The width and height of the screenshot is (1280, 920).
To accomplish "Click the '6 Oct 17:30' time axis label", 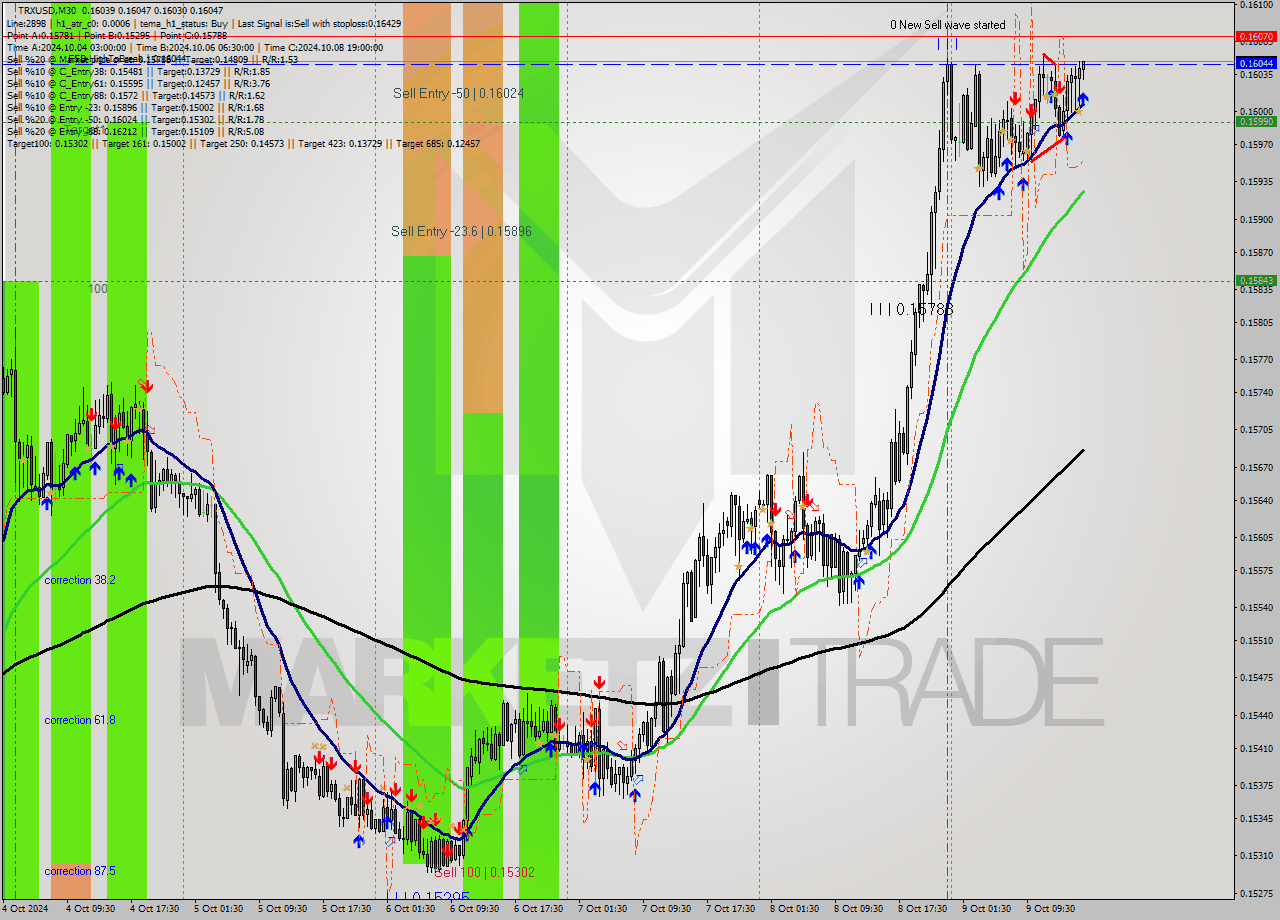I will [538, 909].
